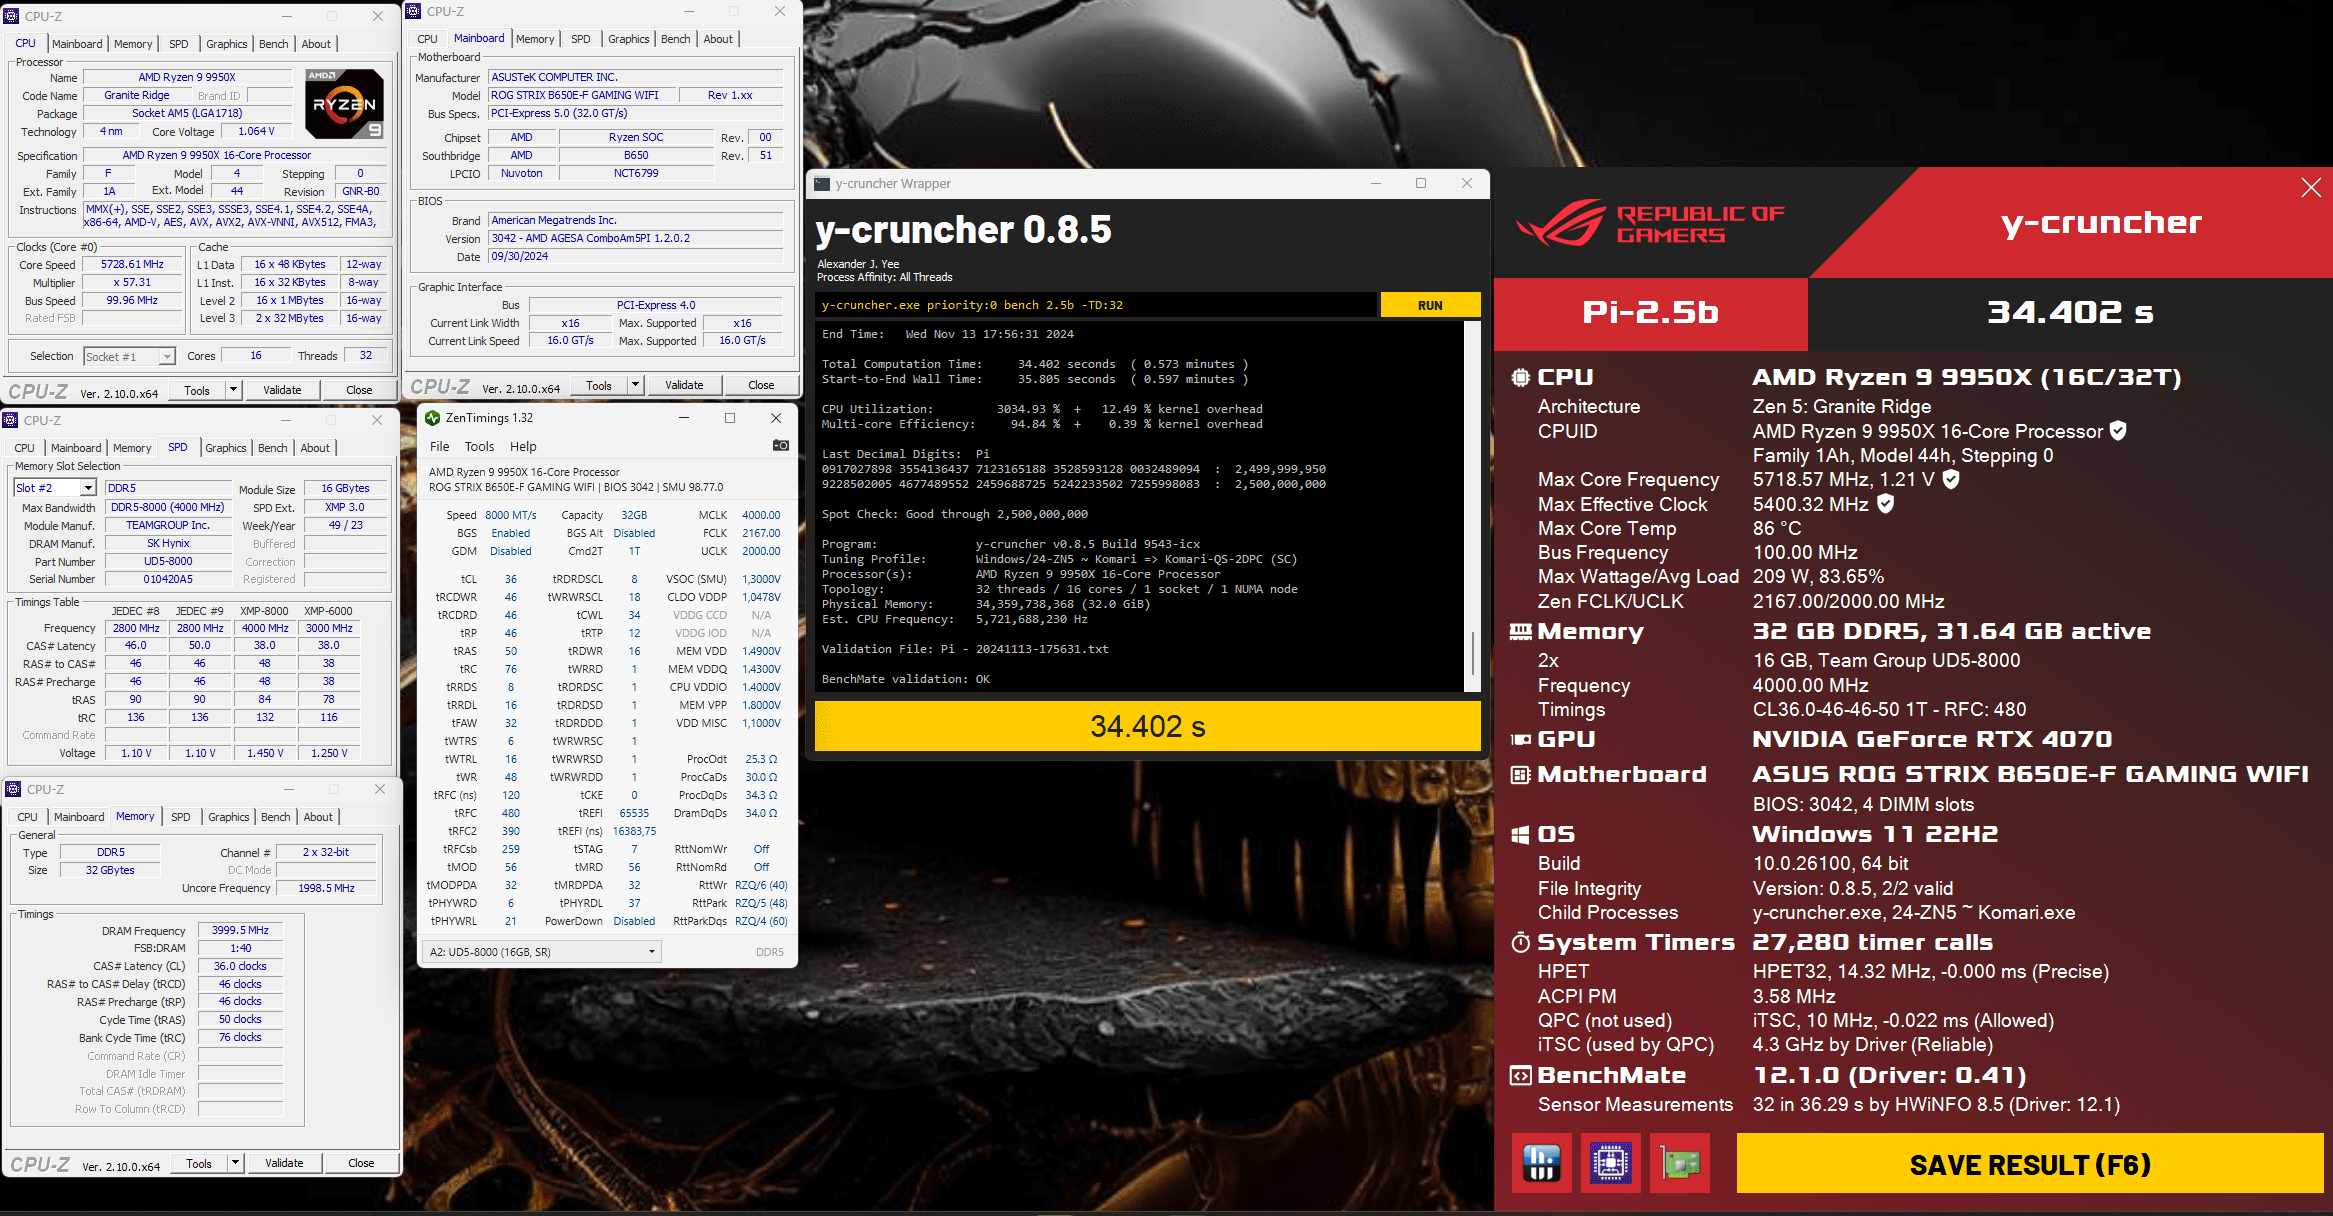
Task: Click the Ryzen 9 processor logo in CPU-Z
Action: [x=344, y=104]
